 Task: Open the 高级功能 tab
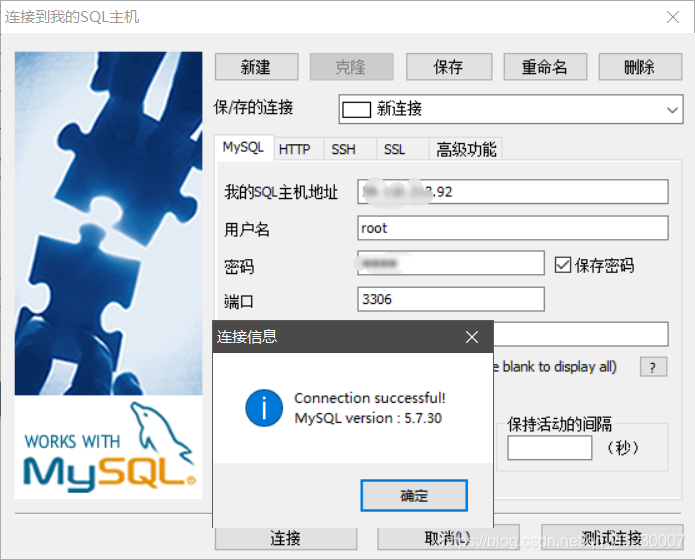[x=466, y=149]
